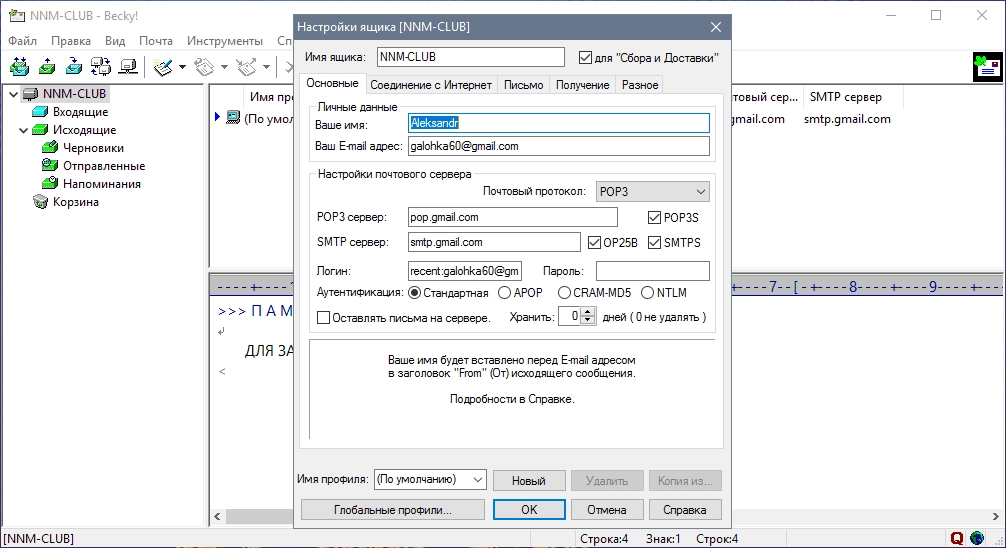This screenshot has width=1006, height=548.
Task: Click the globe icon in status bar
Action: coord(977,538)
